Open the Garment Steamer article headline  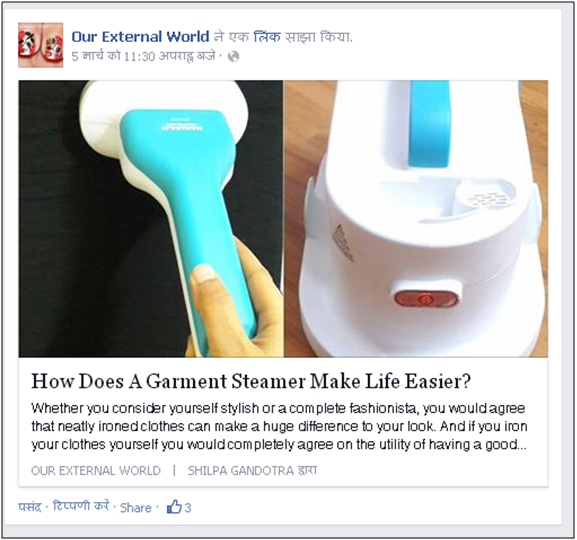click(251, 381)
